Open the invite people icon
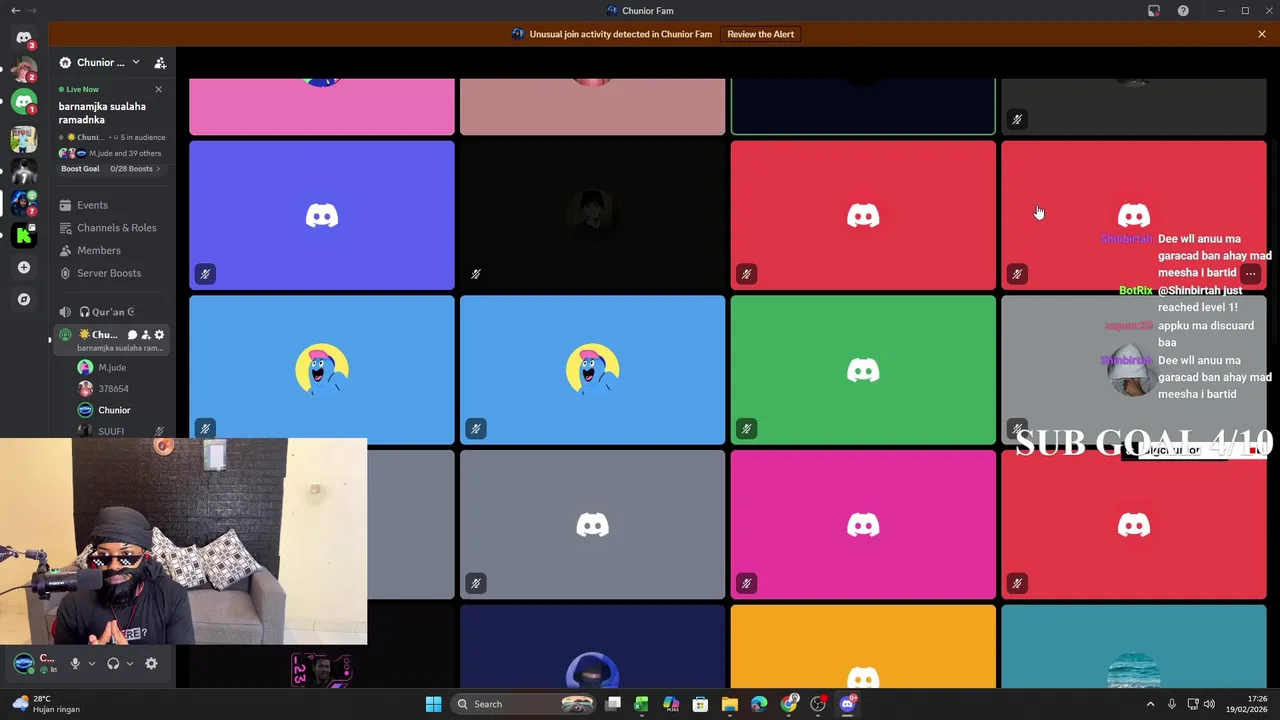 tap(160, 62)
